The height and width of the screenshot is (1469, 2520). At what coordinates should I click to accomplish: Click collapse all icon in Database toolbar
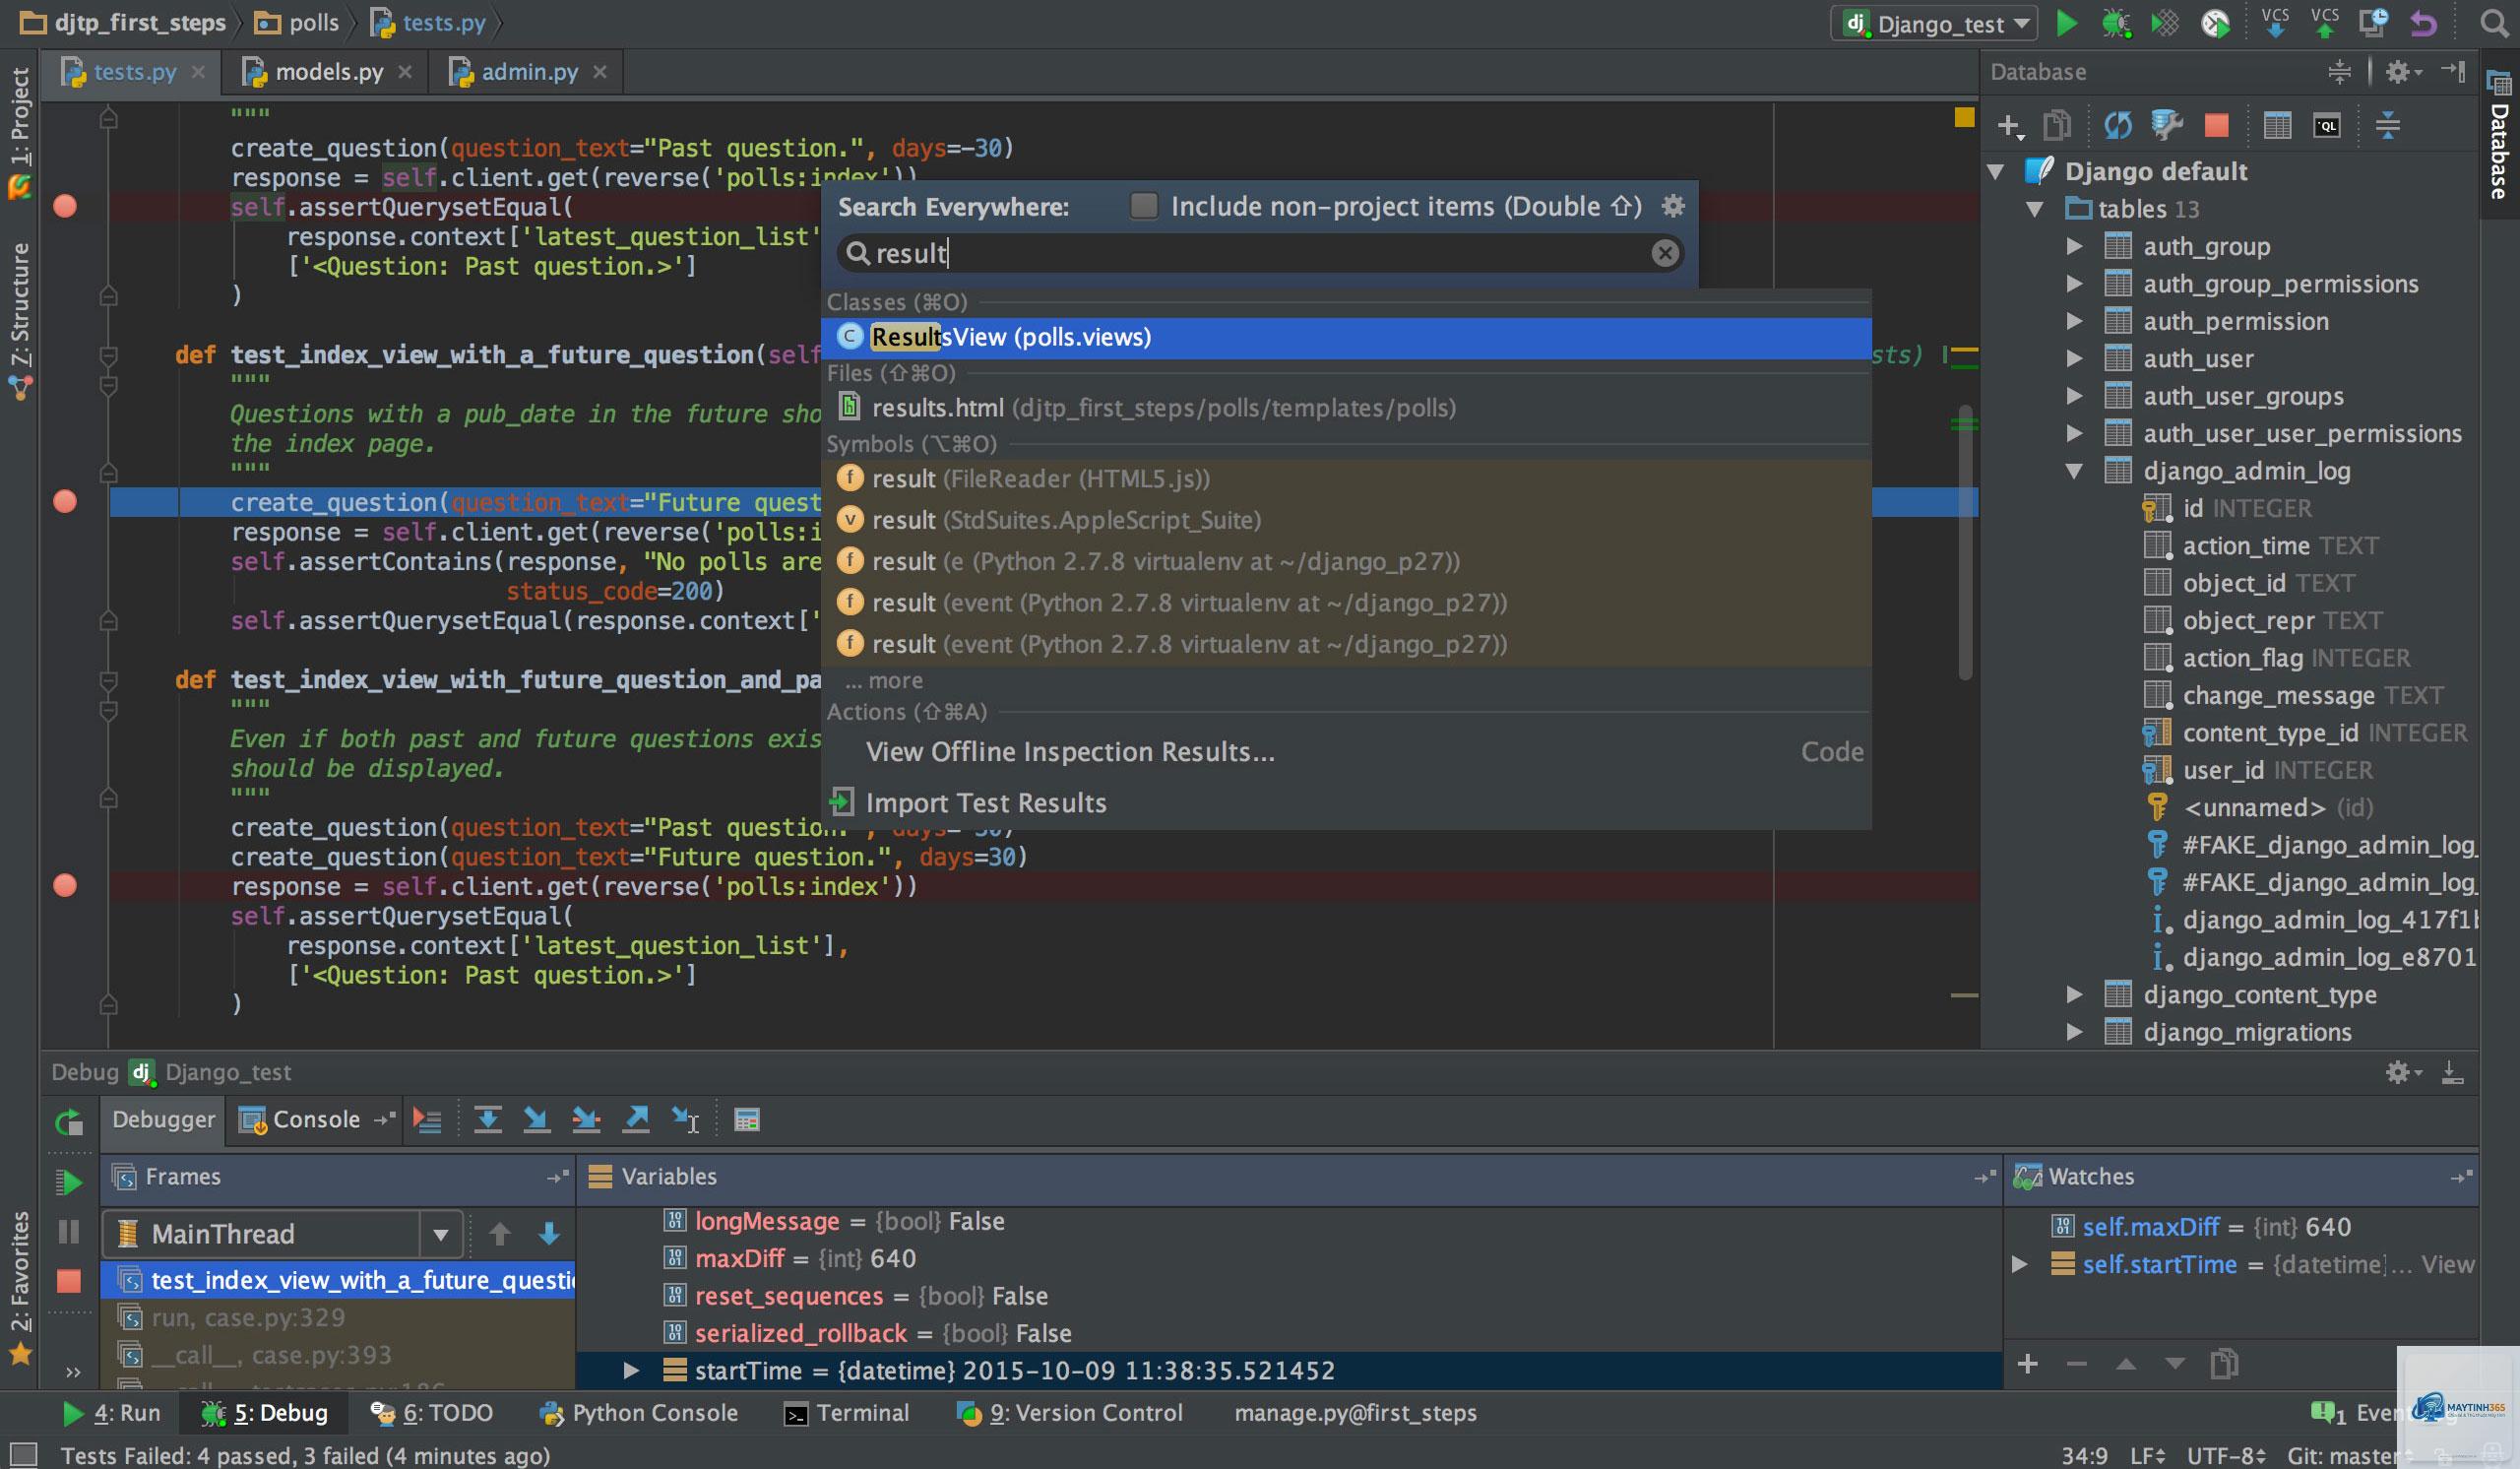[x=2387, y=126]
